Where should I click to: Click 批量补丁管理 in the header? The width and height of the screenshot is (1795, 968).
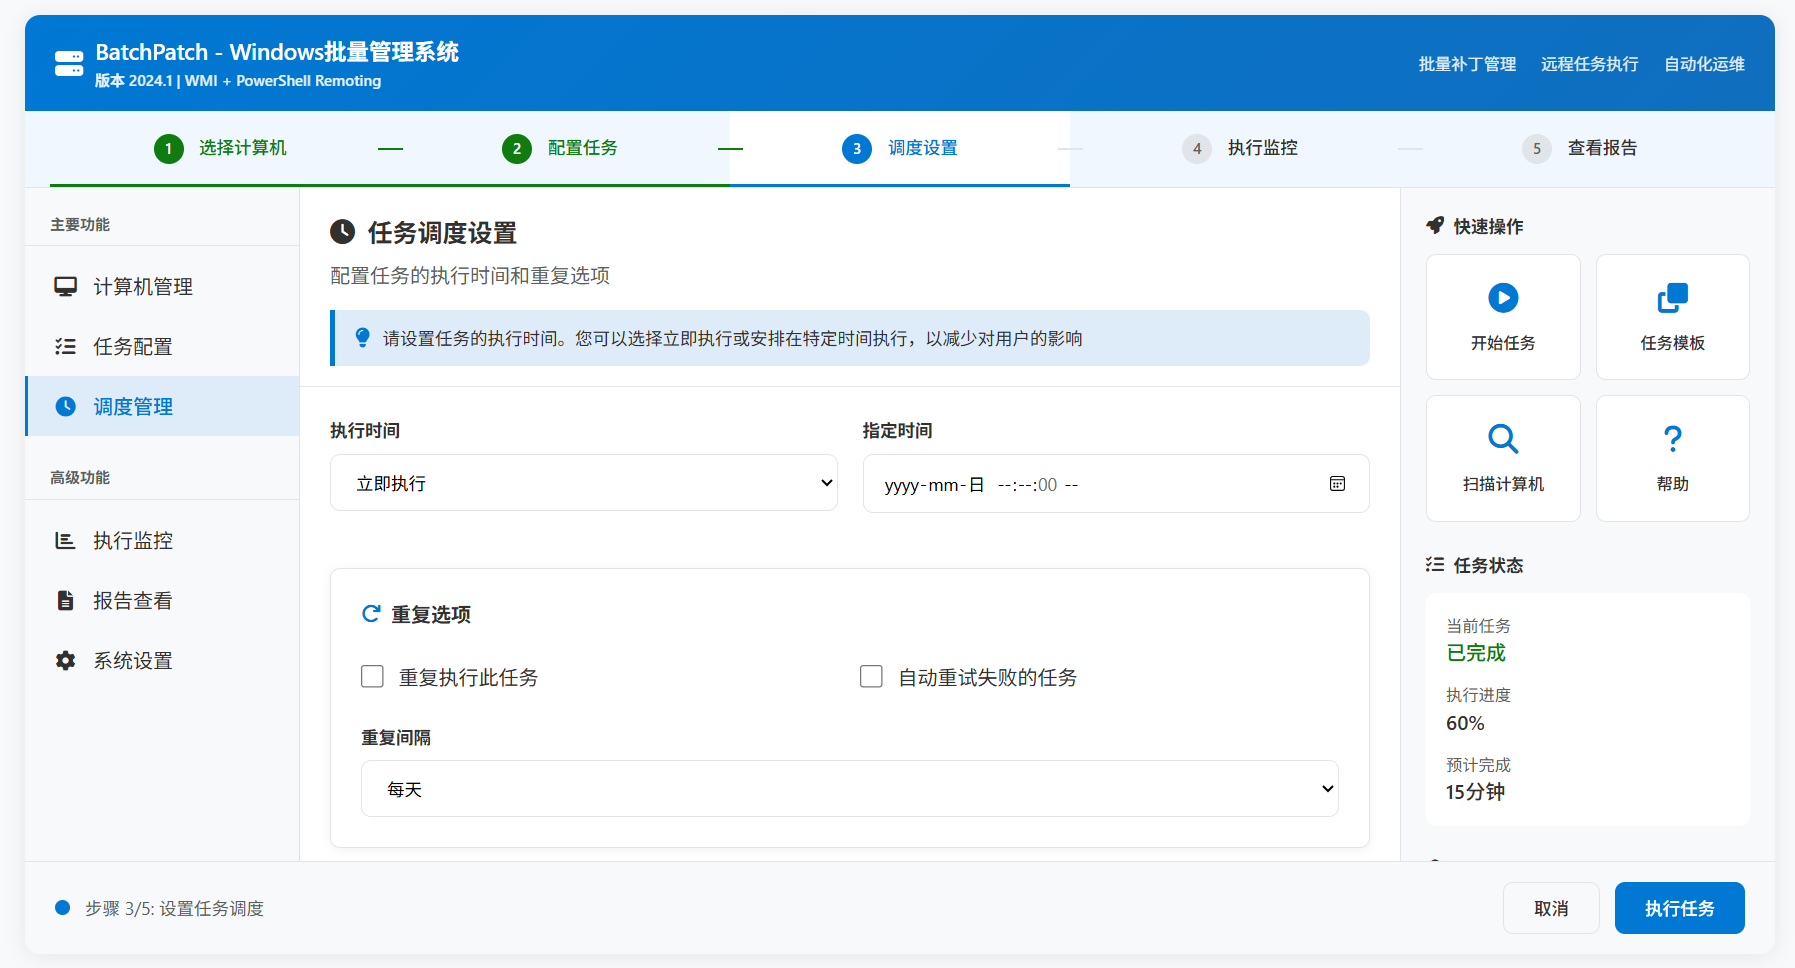(1467, 64)
